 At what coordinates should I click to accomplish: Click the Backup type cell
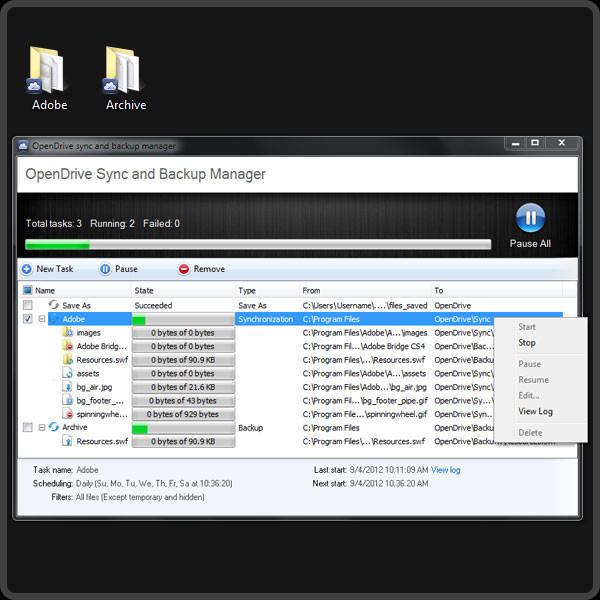click(250, 428)
